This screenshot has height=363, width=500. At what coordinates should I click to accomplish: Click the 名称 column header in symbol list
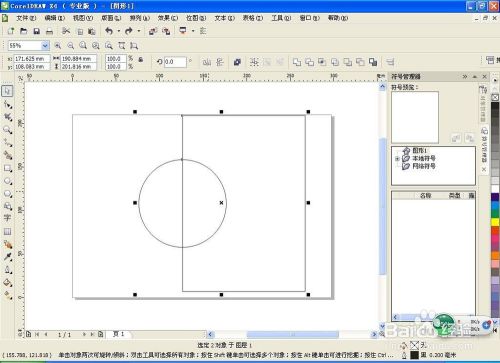(x=425, y=196)
